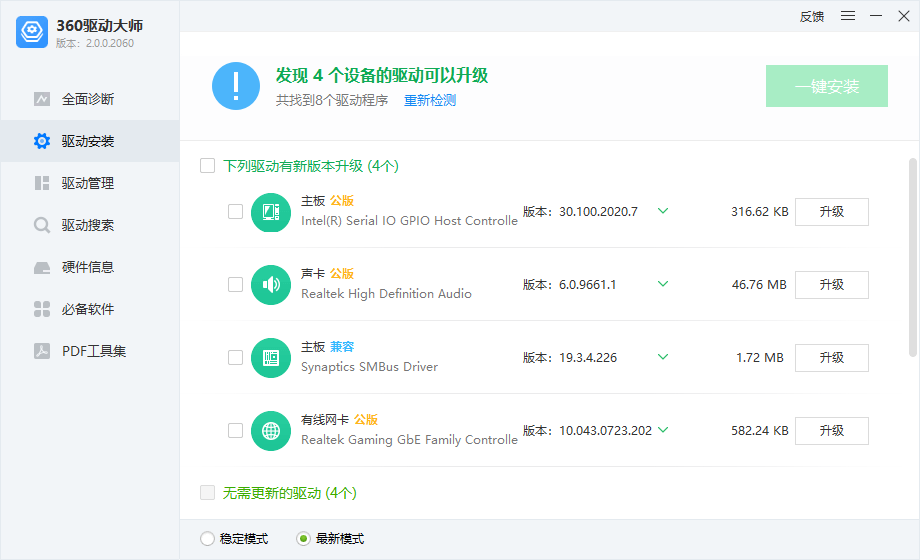Upgrade the Synaptics SMBus Driver

(831, 357)
